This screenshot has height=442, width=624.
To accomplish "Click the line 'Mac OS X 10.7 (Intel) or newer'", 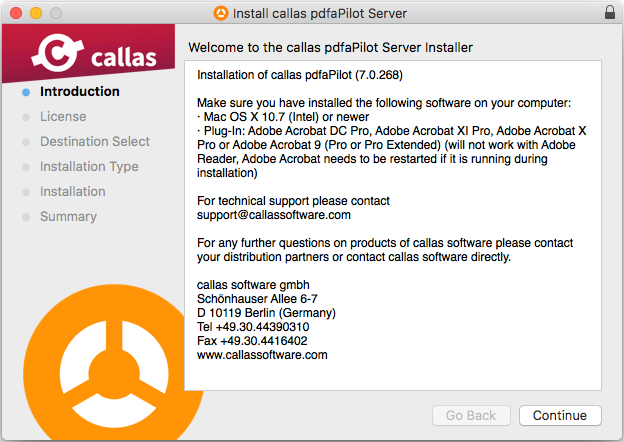I will [283, 117].
